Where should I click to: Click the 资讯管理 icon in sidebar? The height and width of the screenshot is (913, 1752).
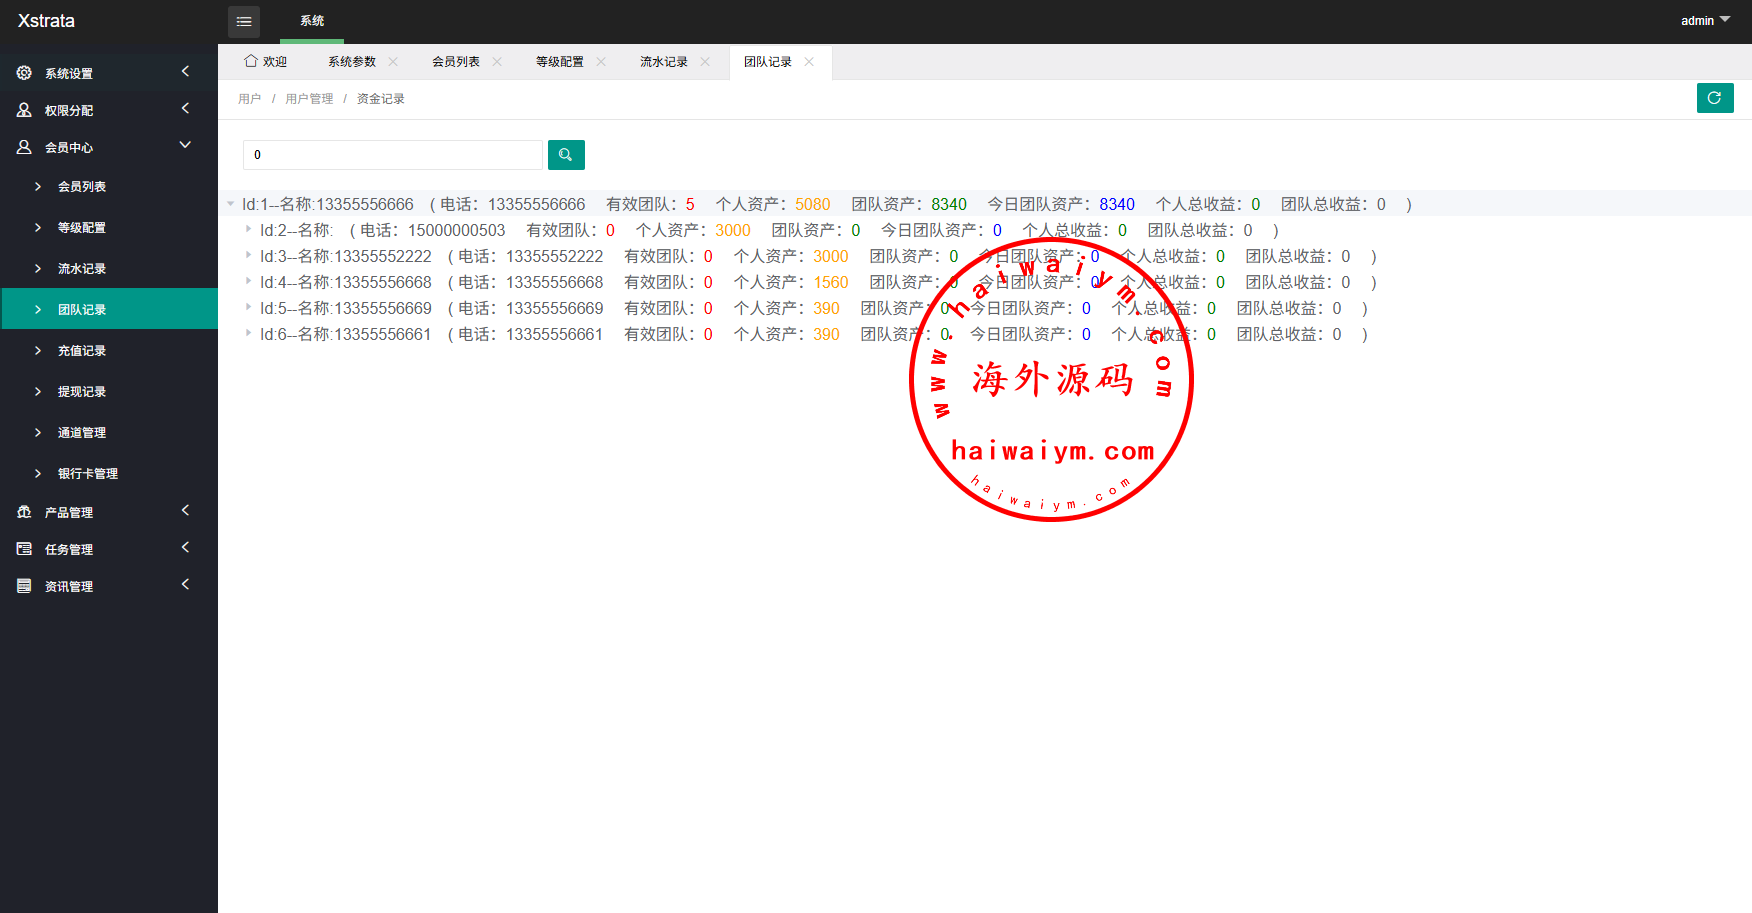click(24, 586)
